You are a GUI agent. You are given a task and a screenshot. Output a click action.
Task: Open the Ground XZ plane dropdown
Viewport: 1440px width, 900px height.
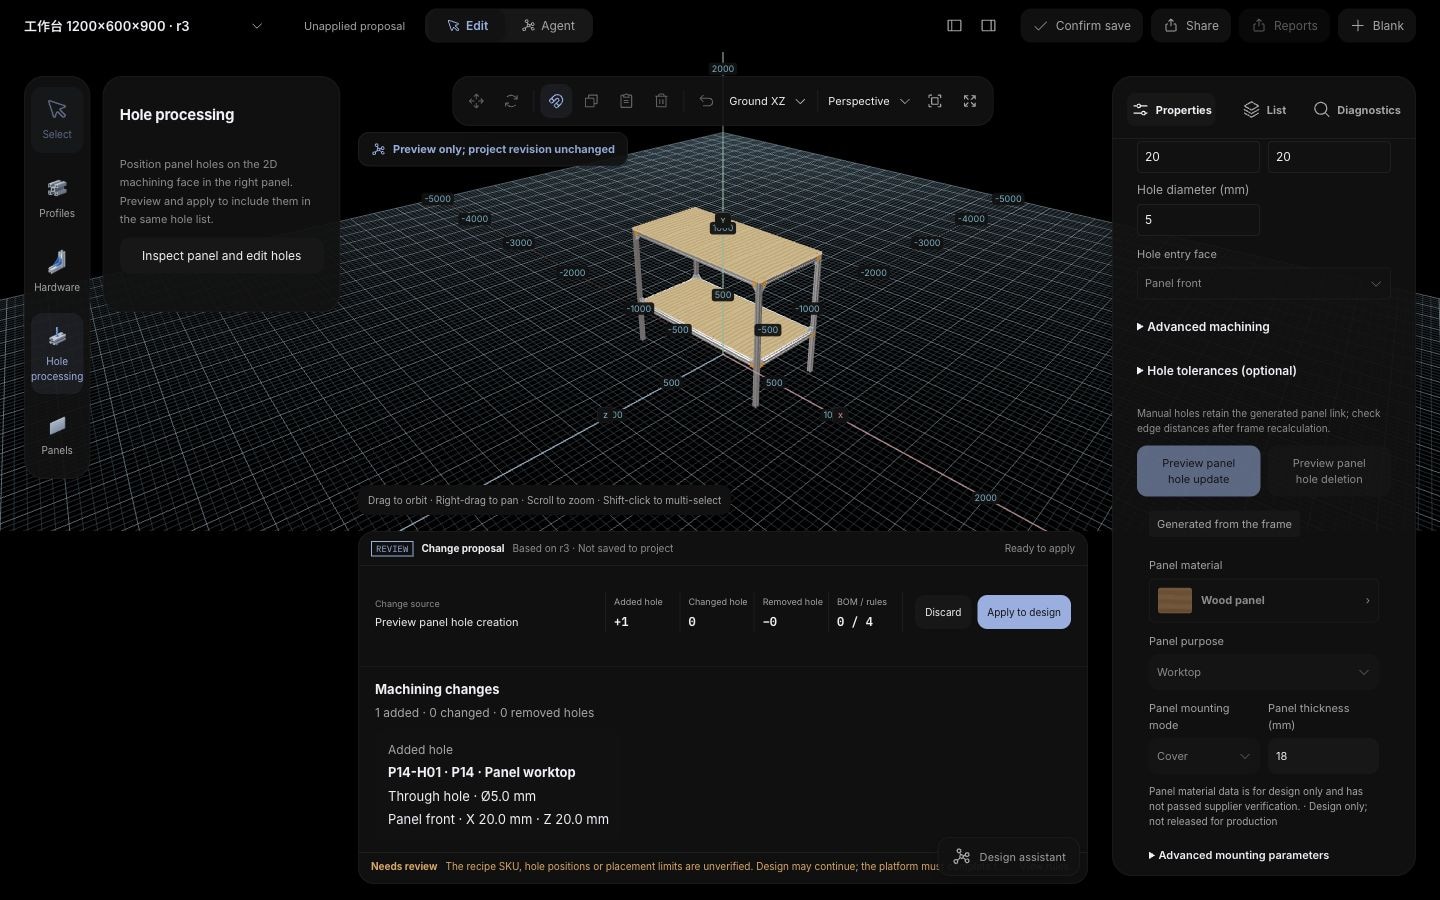click(767, 101)
